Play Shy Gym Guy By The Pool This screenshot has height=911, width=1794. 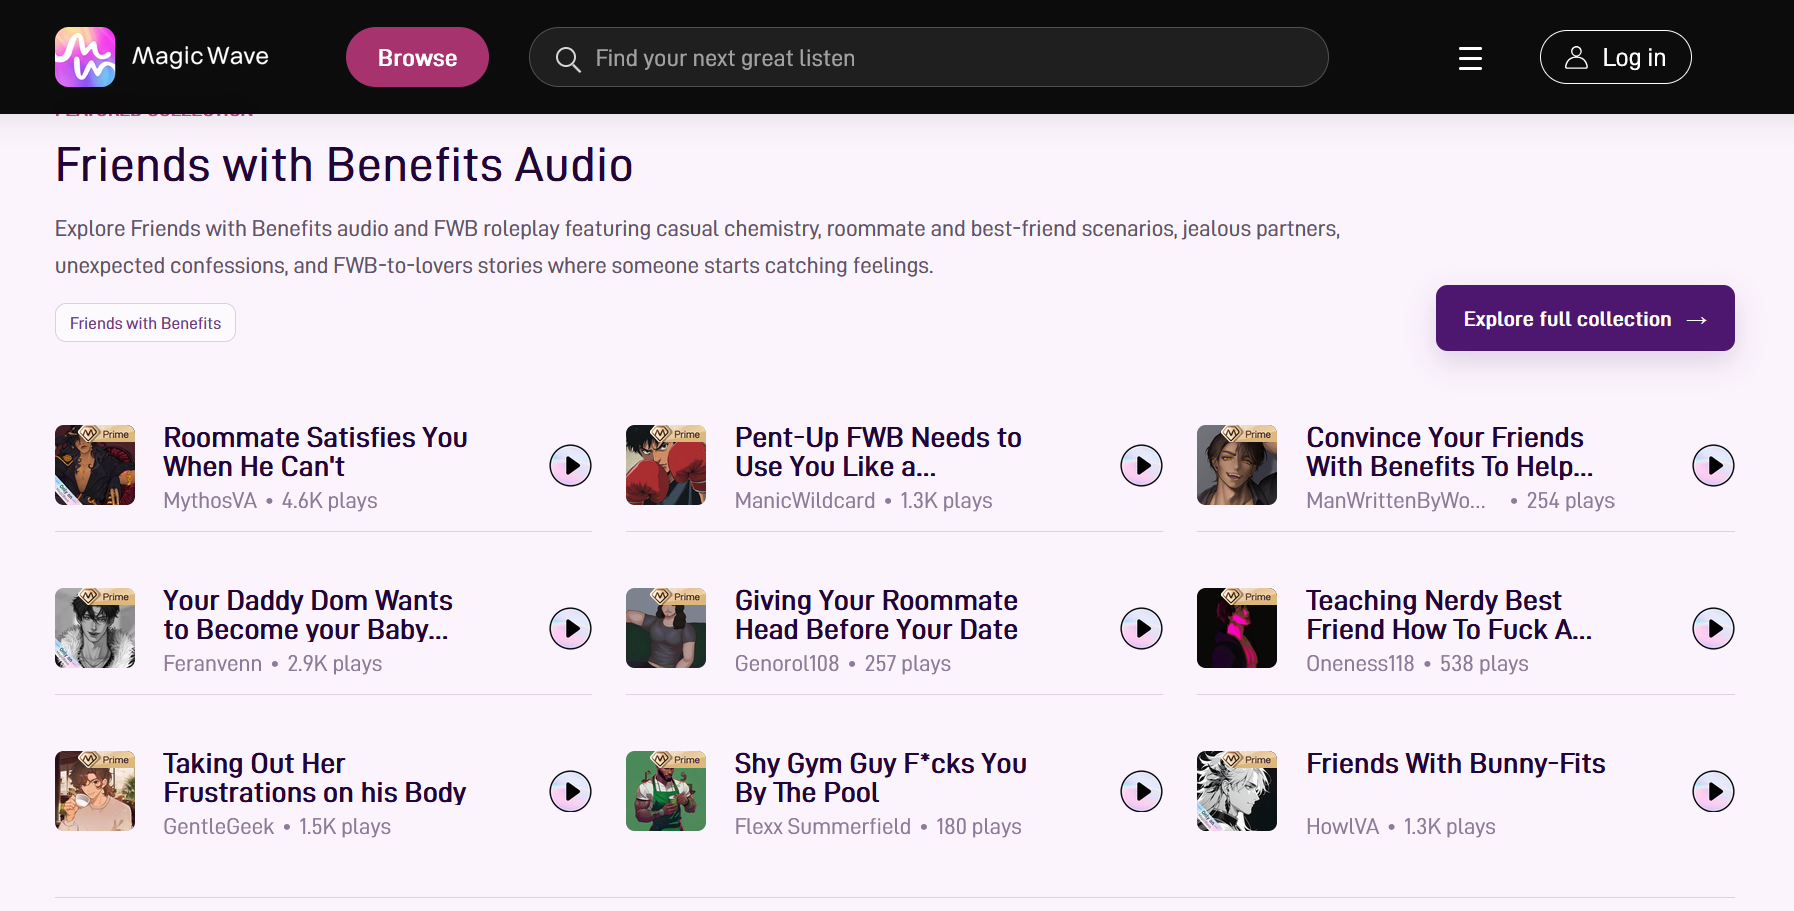1142,791
